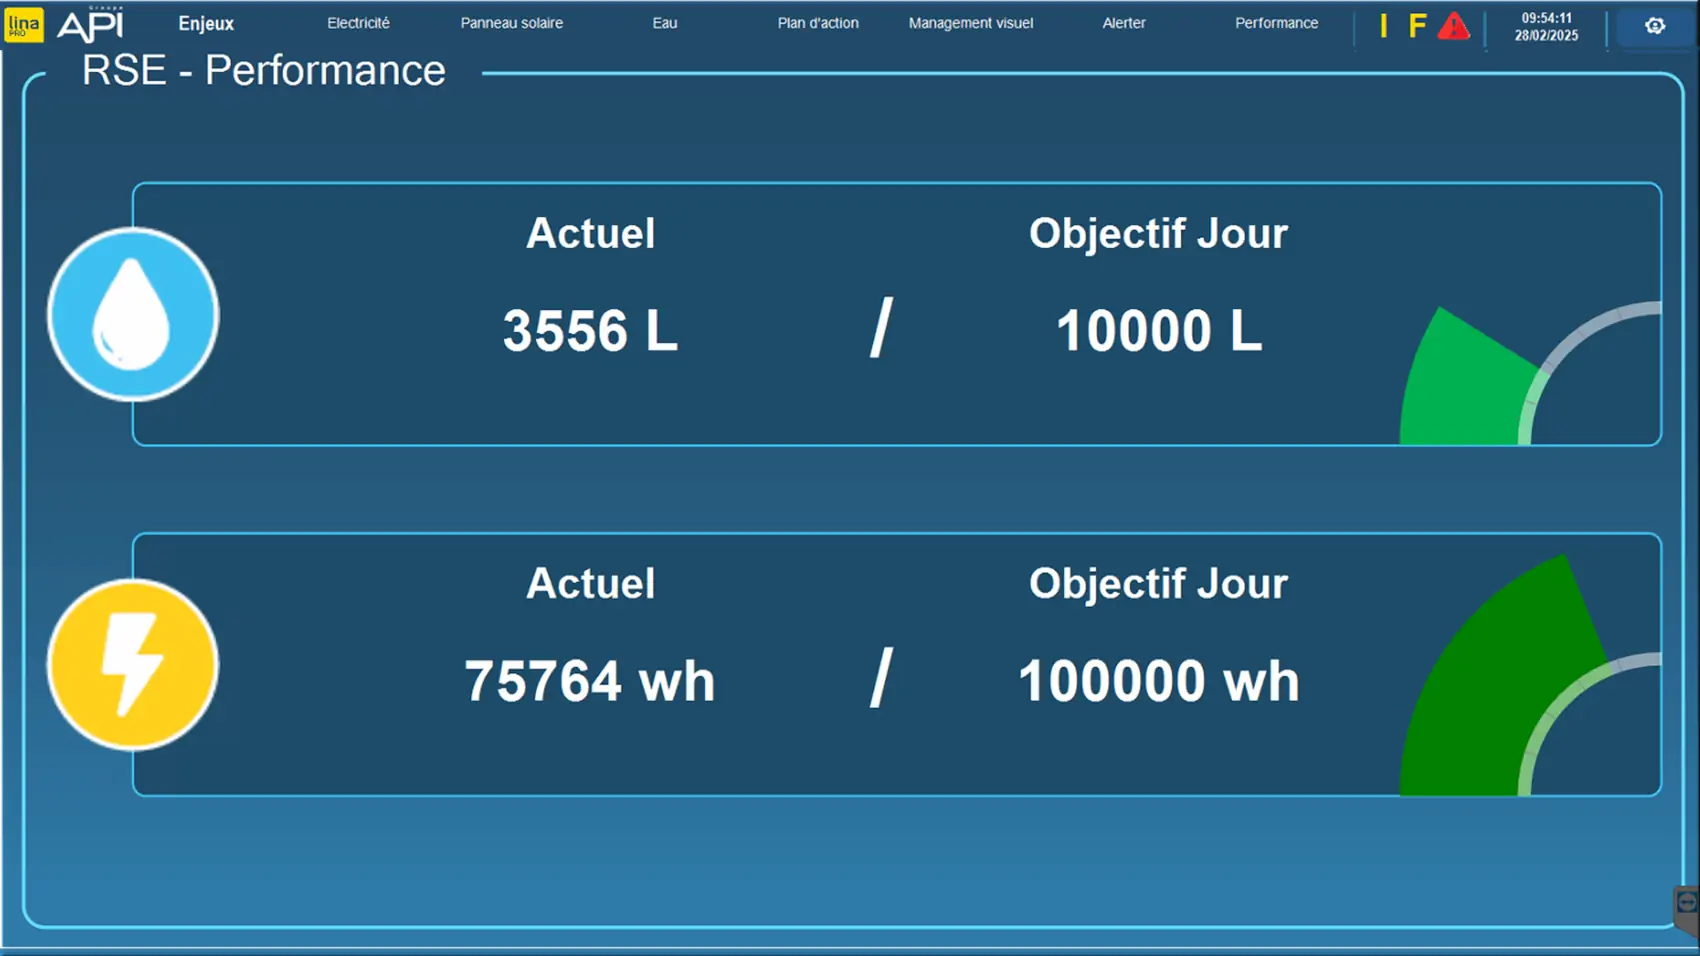Screen dimensions: 1700x956
Task: Click the yellow lina PRO logo
Action: 23,25
